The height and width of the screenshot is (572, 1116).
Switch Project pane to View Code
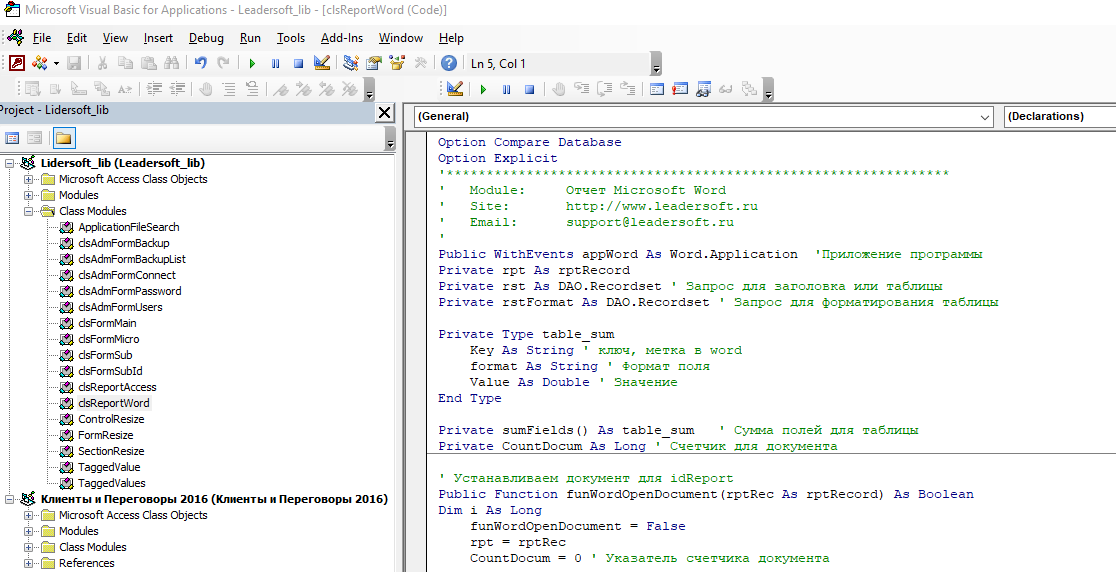tap(13, 138)
